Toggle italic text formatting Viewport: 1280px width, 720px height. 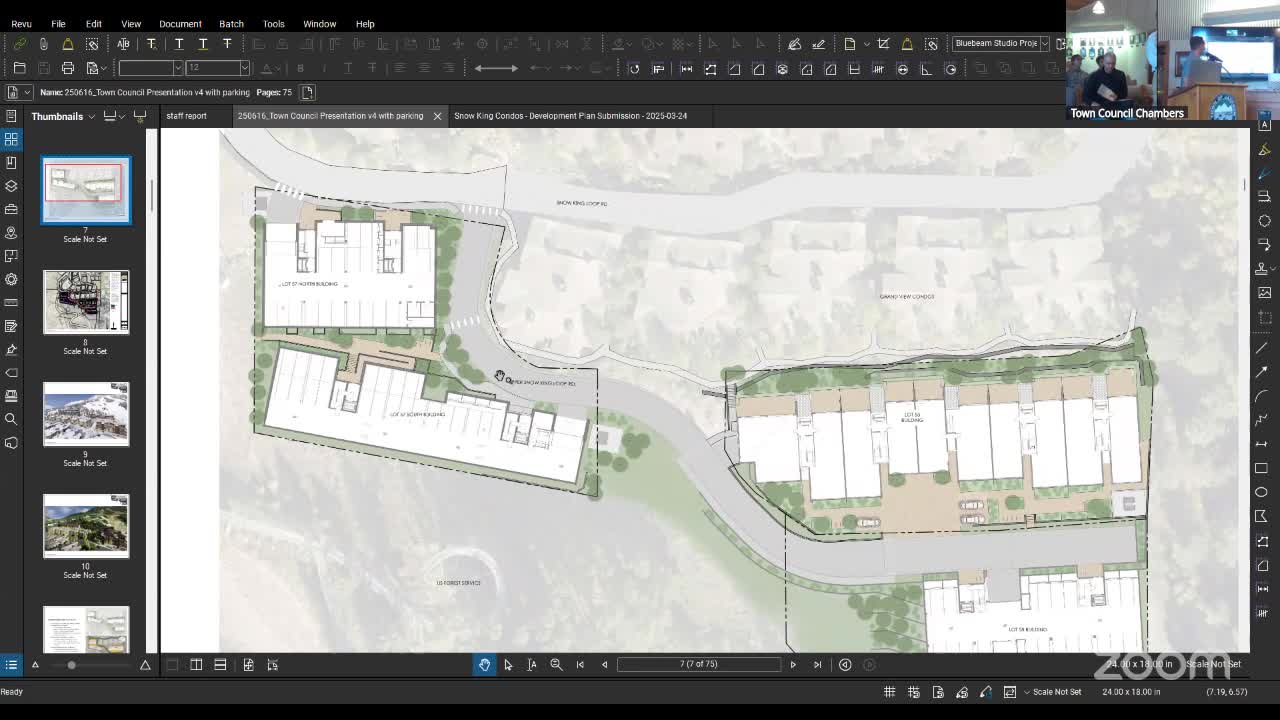pos(325,67)
